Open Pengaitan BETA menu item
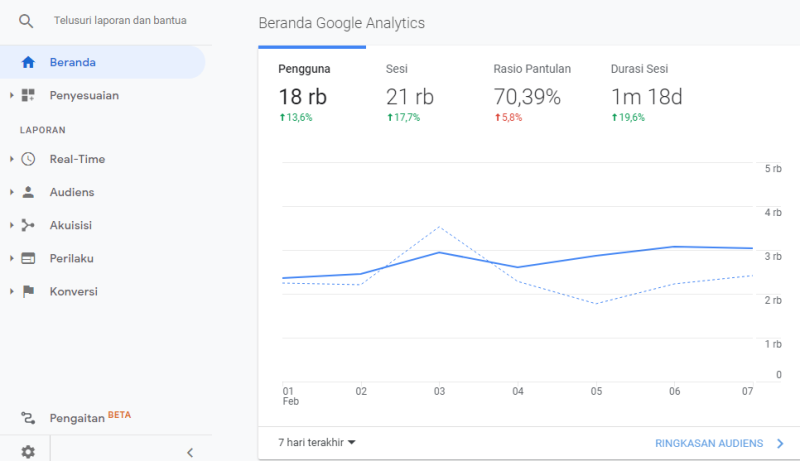Viewport: 800px width, 461px height. (x=90, y=418)
